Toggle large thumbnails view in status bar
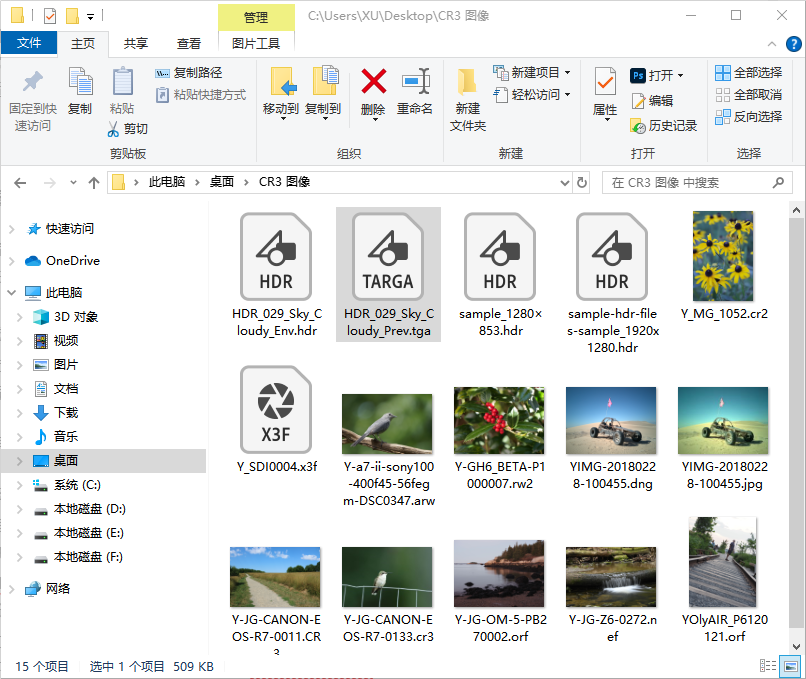Viewport: 806px width, 679px height. click(789, 666)
